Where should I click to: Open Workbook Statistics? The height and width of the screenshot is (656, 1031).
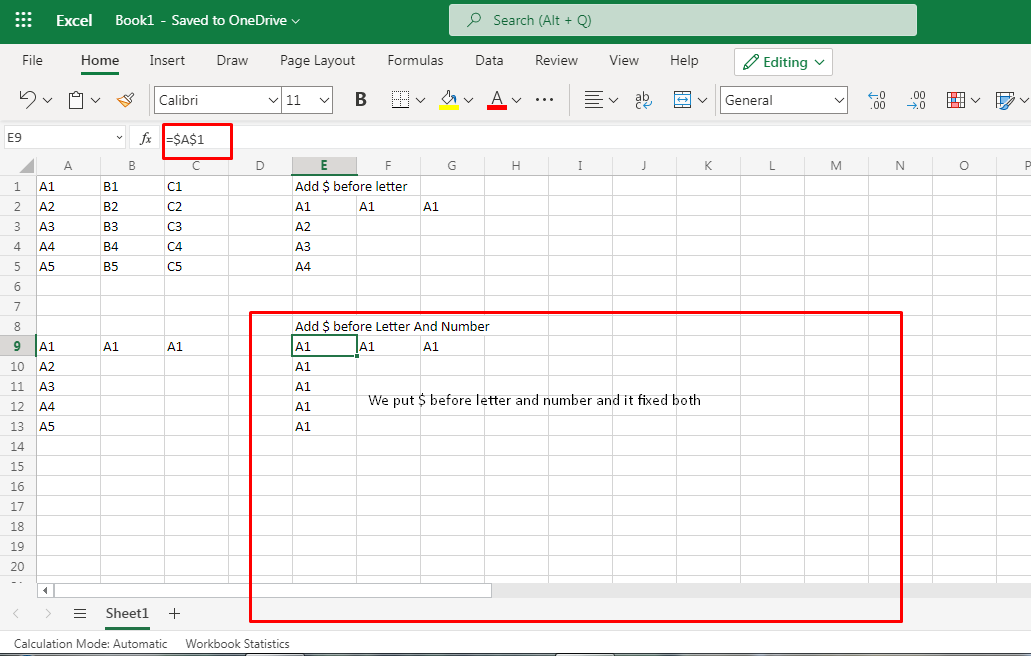tap(237, 644)
